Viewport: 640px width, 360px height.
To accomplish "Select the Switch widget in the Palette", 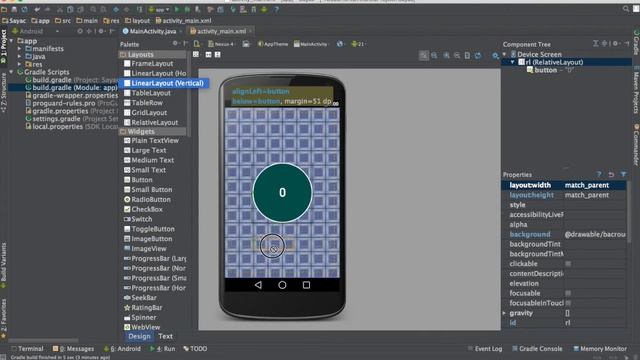I will click(138, 219).
